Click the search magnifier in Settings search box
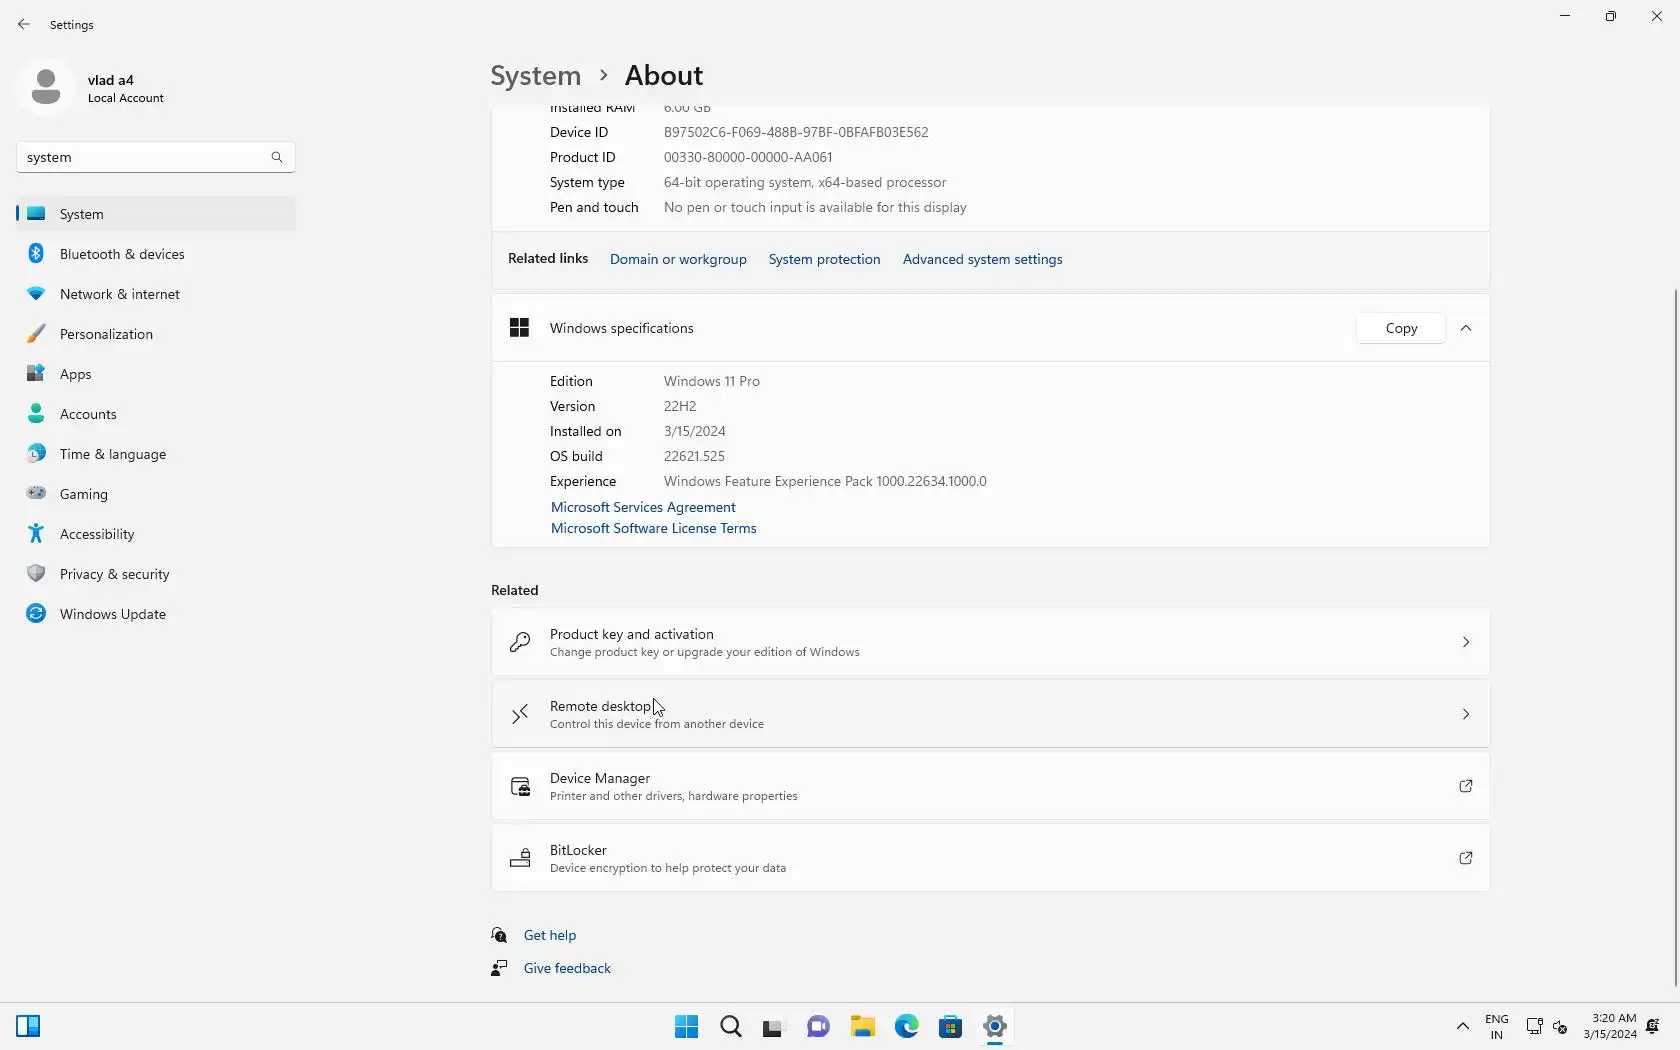Image resolution: width=1680 pixels, height=1050 pixels. click(277, 157)
